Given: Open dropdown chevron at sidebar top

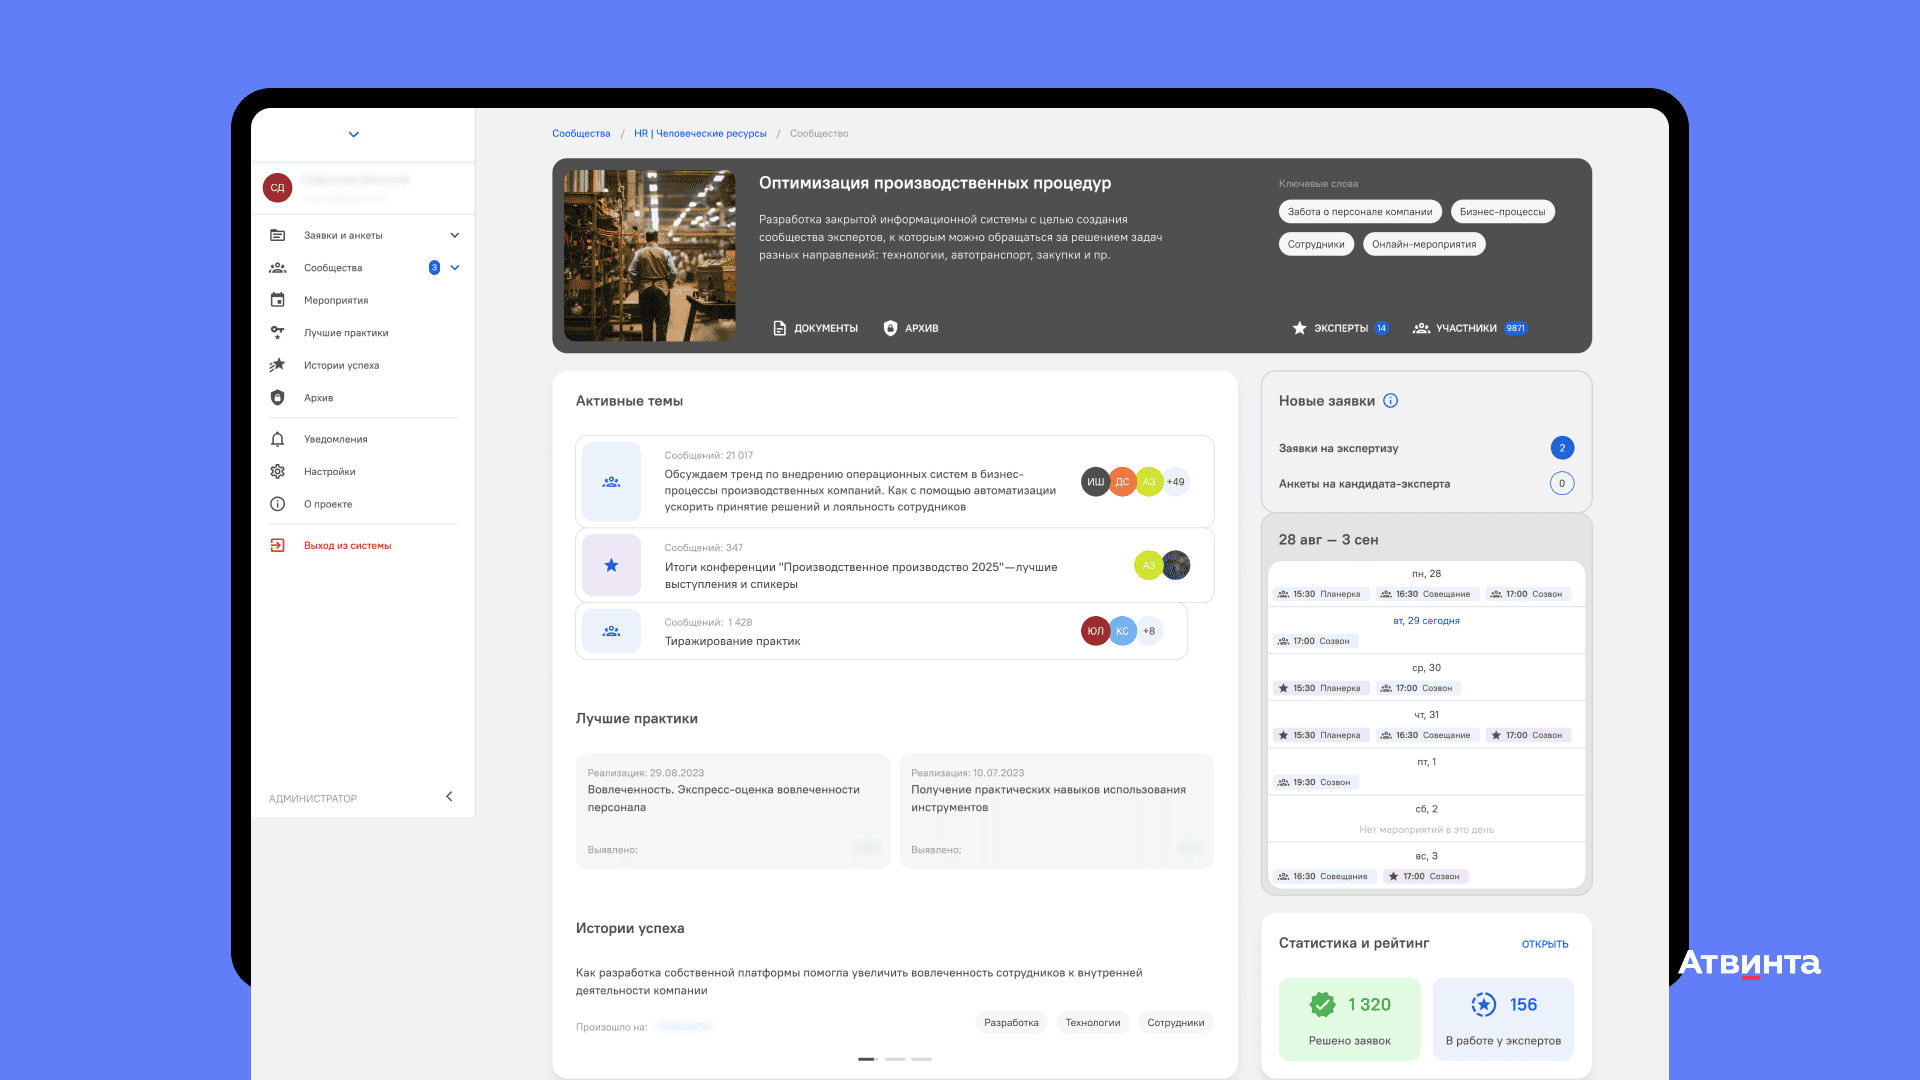Looking at the screenshot, I should coord(353,135).
